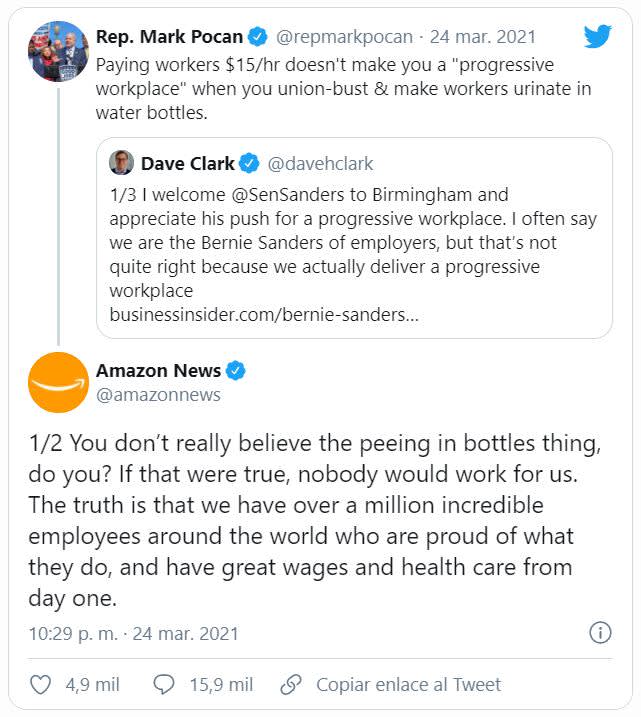
Task: Click Dave Clark's small avatar
Action: click(121, 163)
